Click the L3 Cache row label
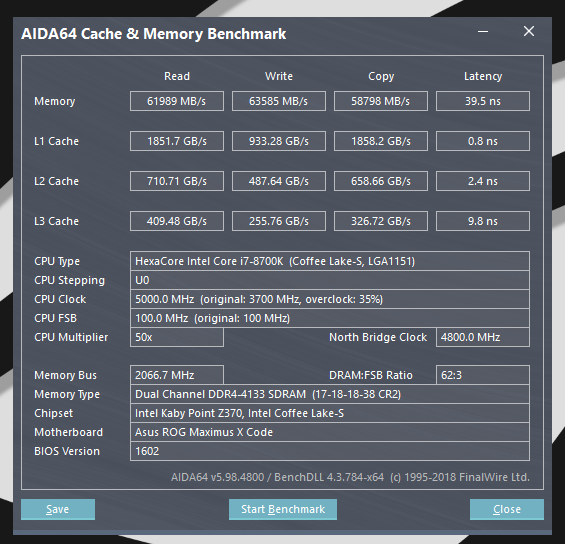Screen dimensions: 565x544 click(x=56, y=221)
